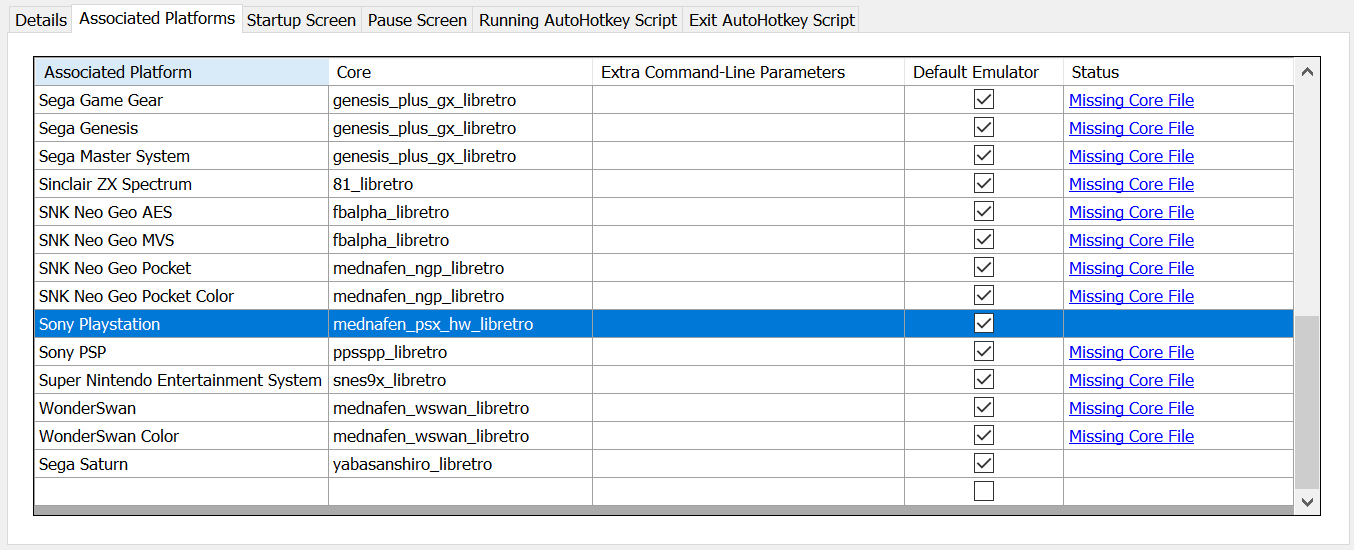Viewport: 1354px width, 550px height.
Task: Select the Sony PSP platform cell
Action: pos(181,352)
